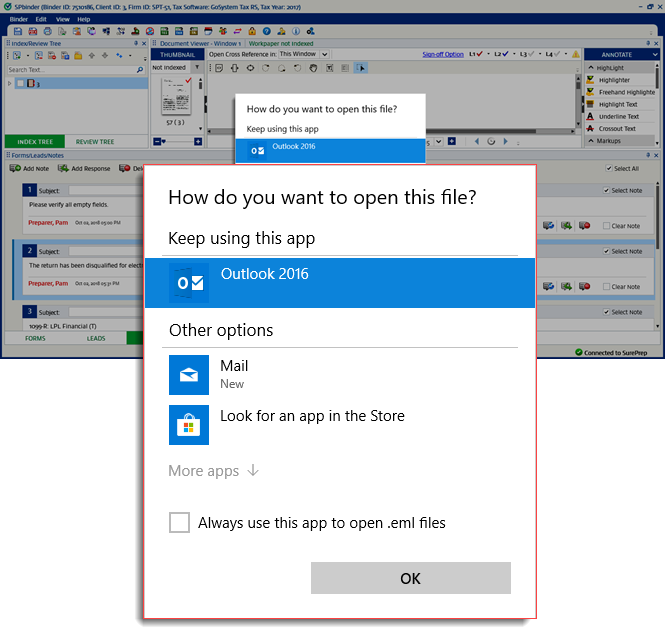Open the Not Indexed filter dropdown
Screen dimensions: 665x634
197,67
